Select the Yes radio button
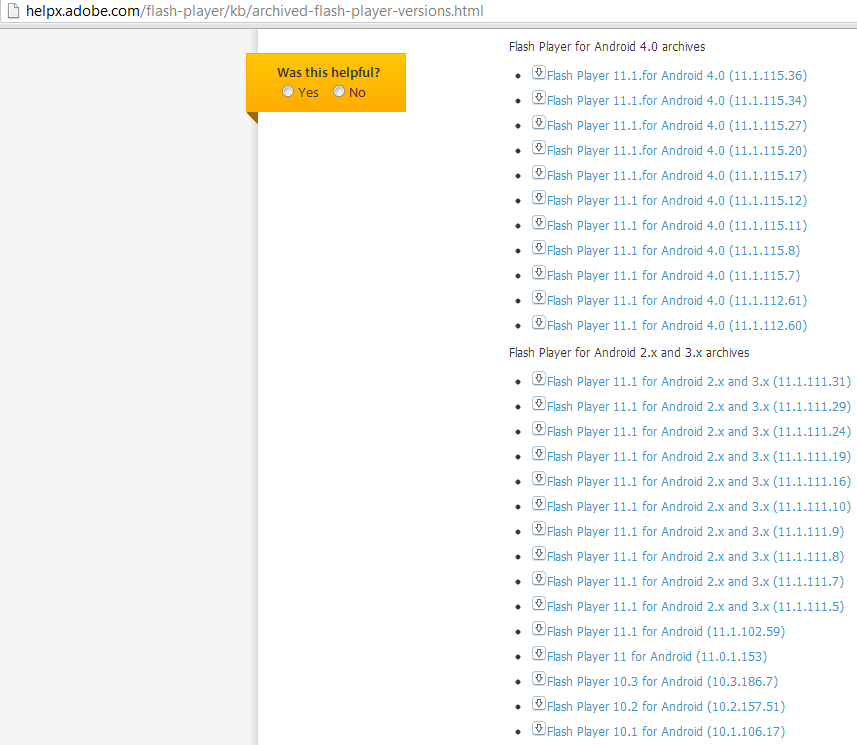Image resolution: width=857 pixels, height=745 pixels. tap(288, 91)
